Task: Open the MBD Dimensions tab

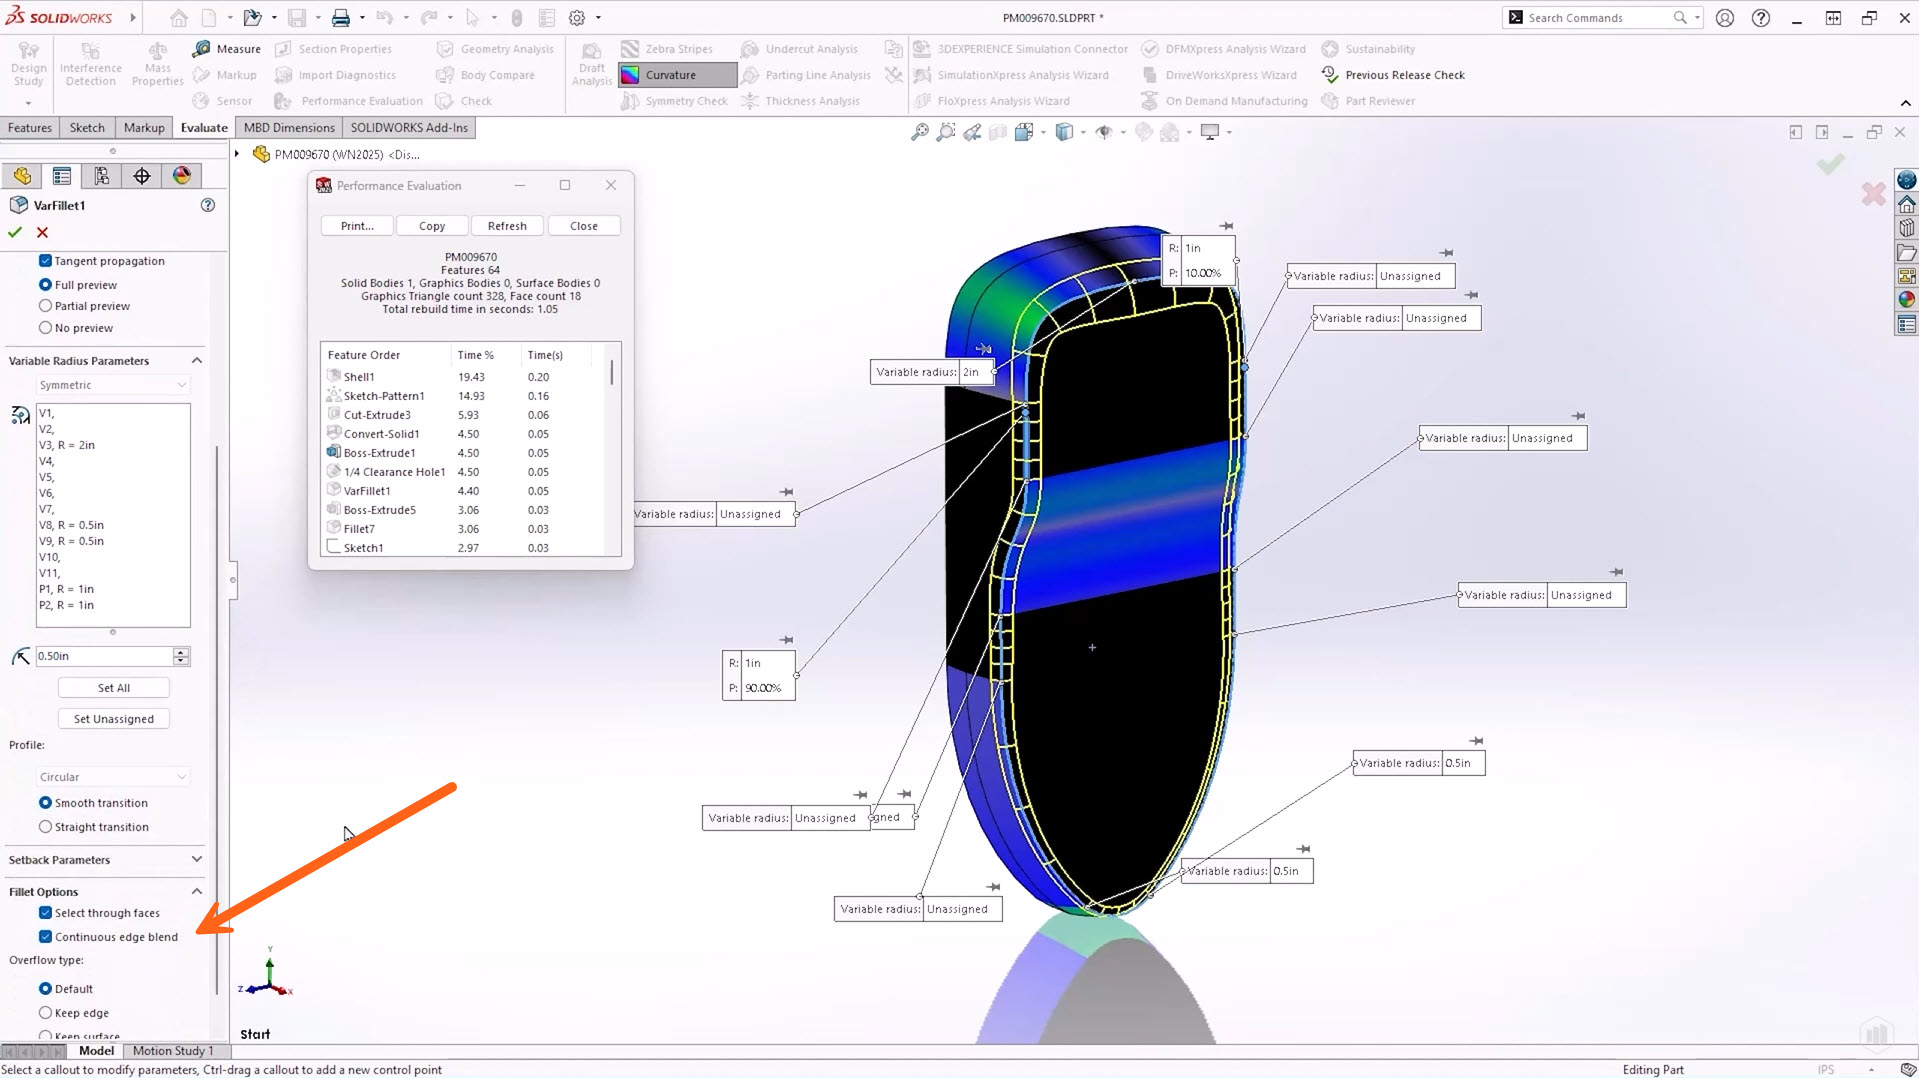Action: (x=289, y=128)
